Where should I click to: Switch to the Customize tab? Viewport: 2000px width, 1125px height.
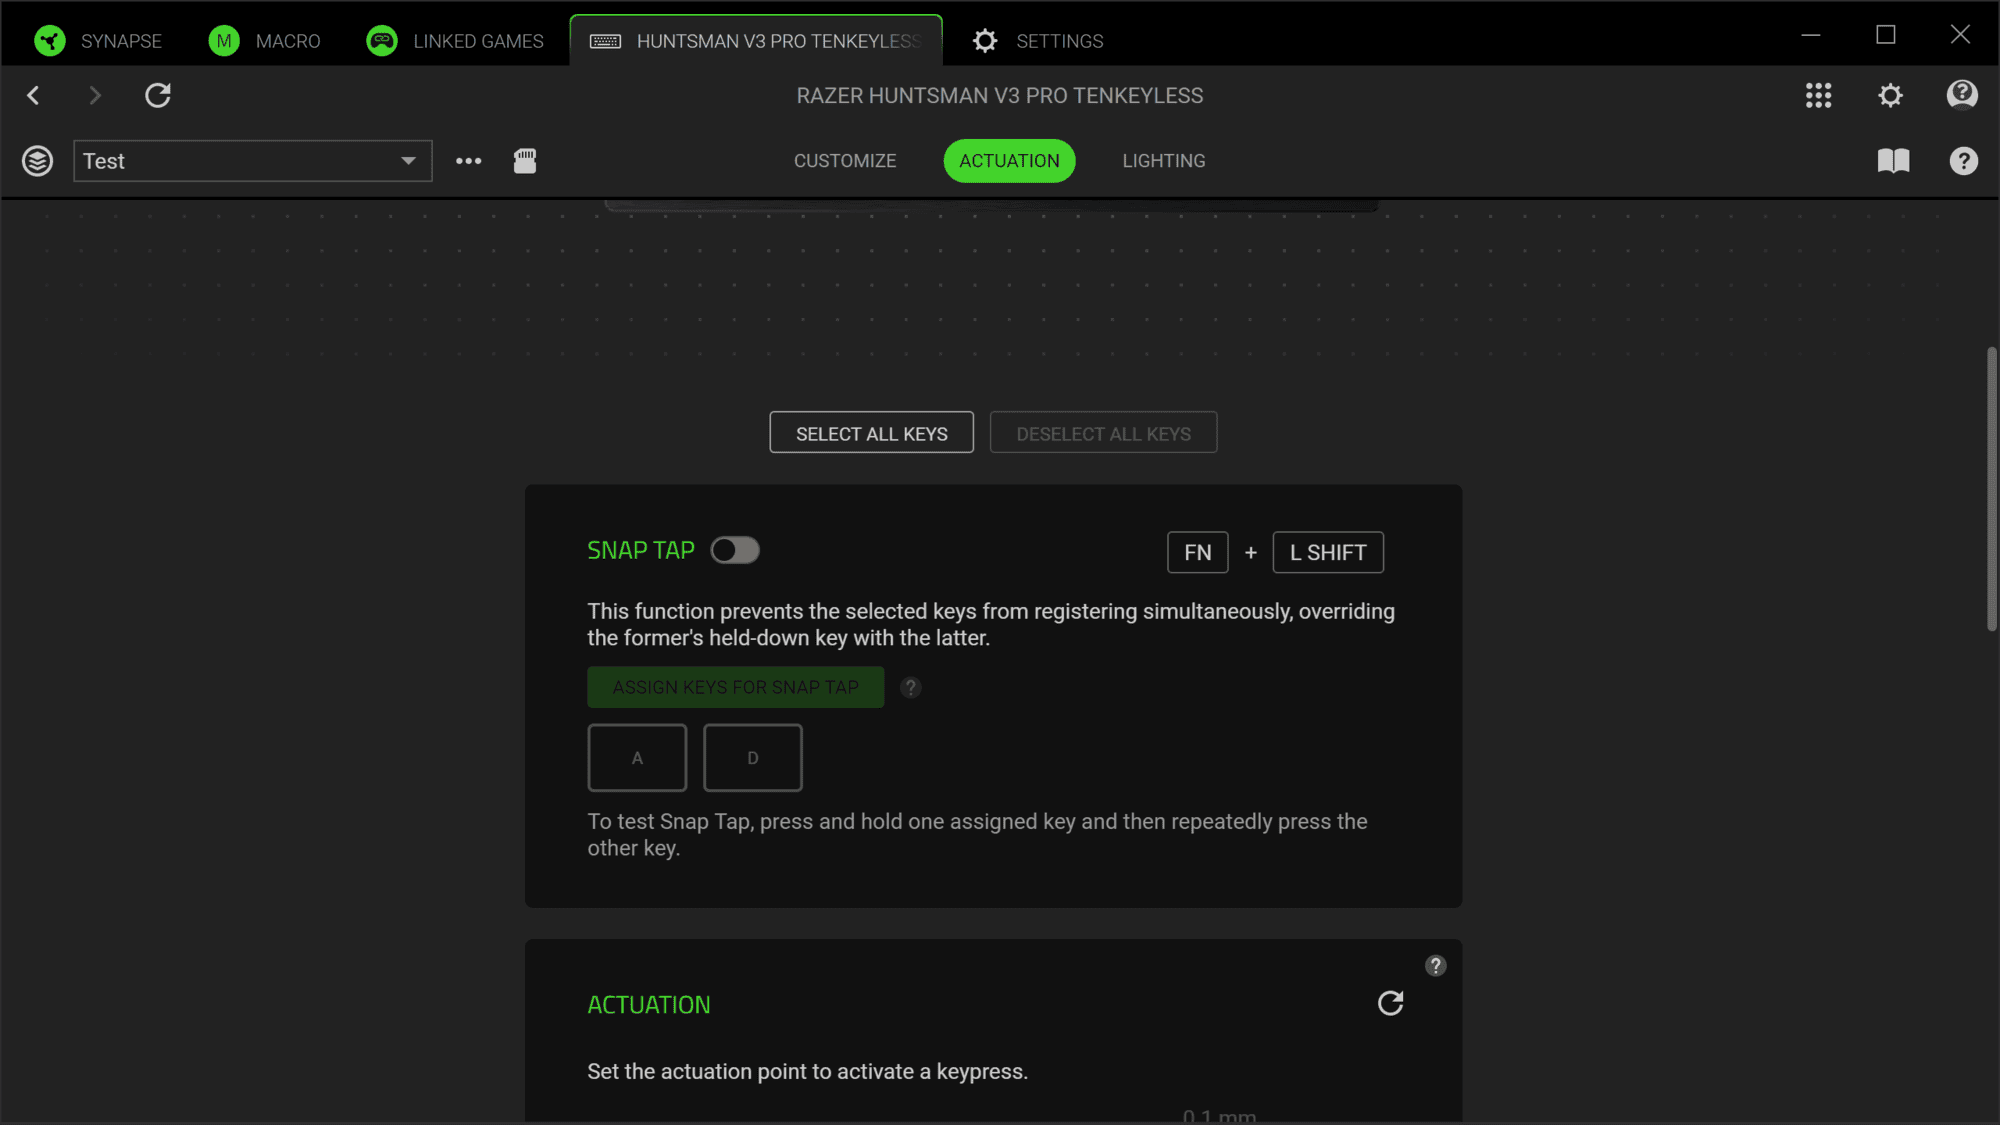click(845, 161)
